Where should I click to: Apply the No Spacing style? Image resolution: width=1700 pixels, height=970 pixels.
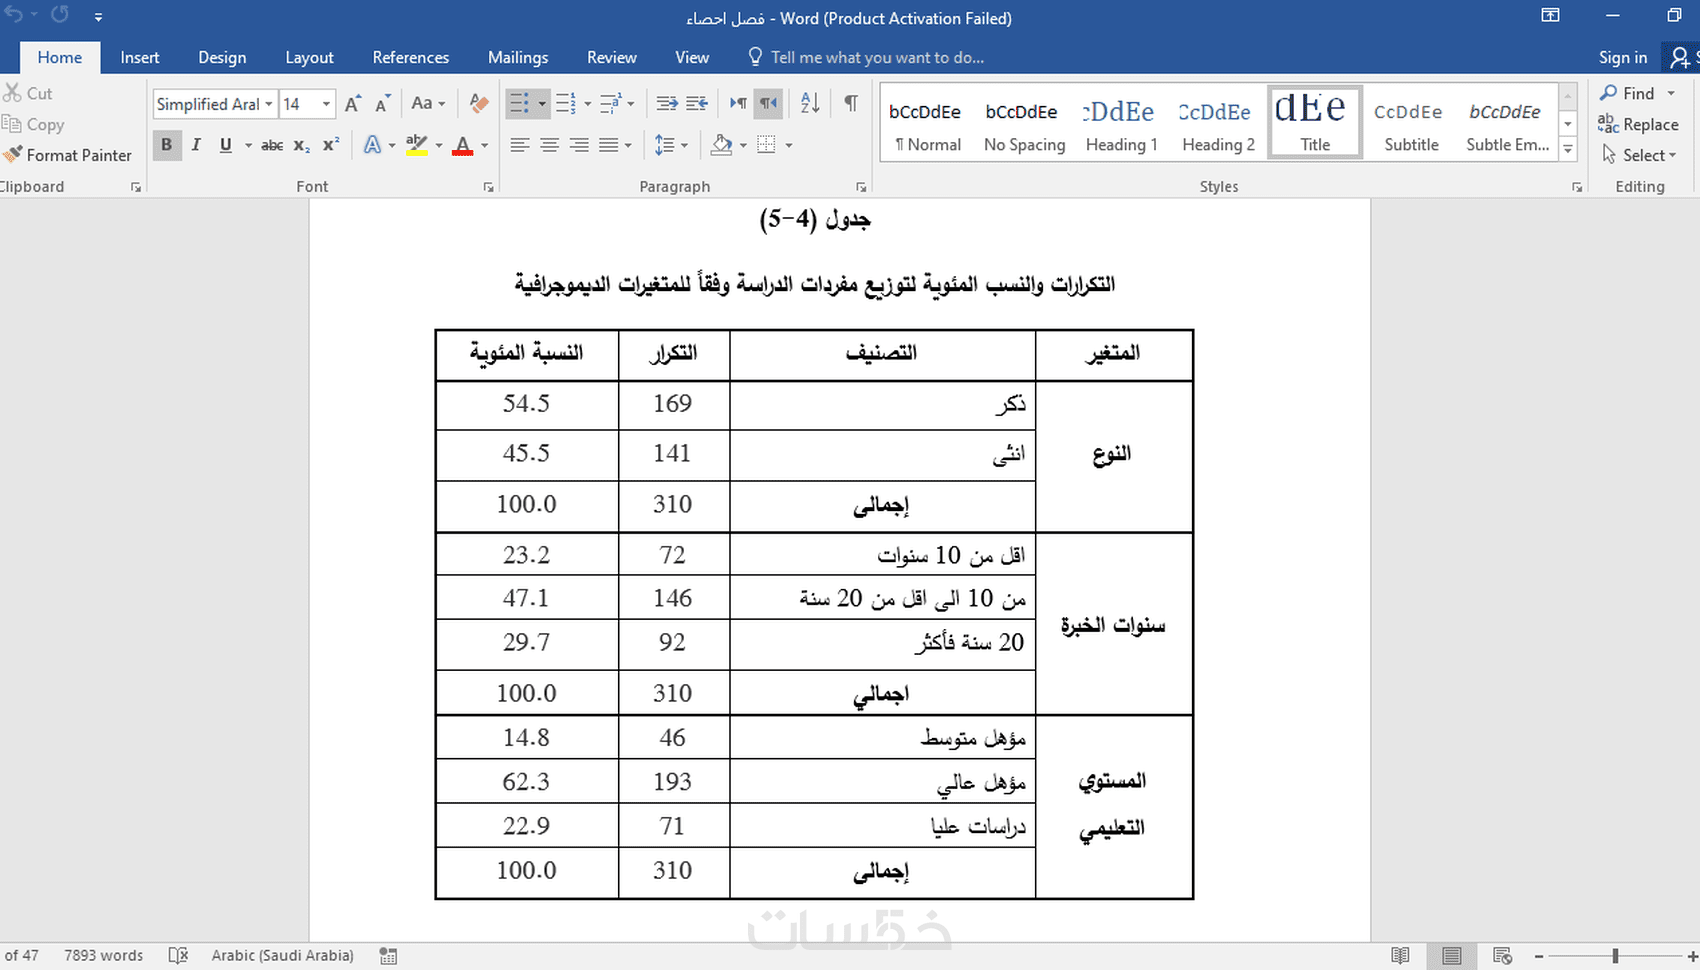pyautogui.click(x=1025, y=122)
